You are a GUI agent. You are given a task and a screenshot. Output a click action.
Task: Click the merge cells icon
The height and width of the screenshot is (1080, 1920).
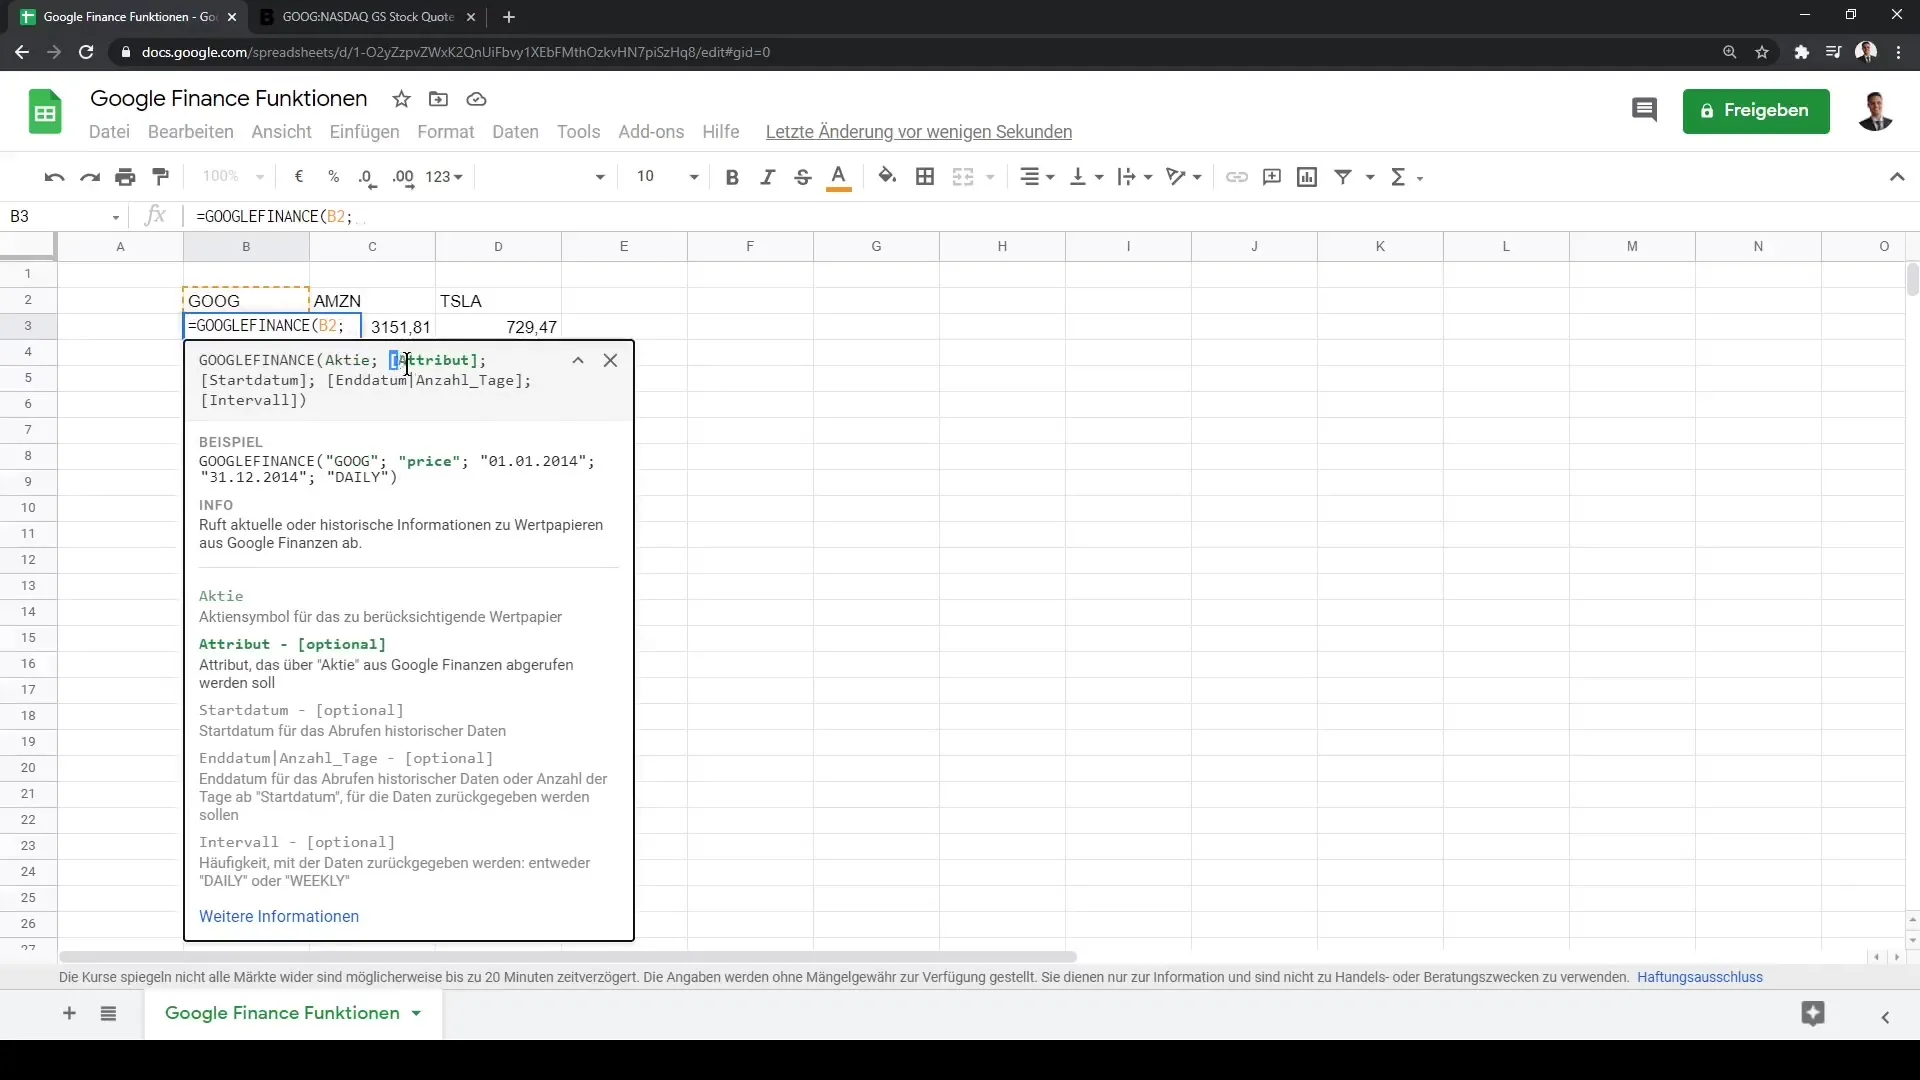(963, 177)
